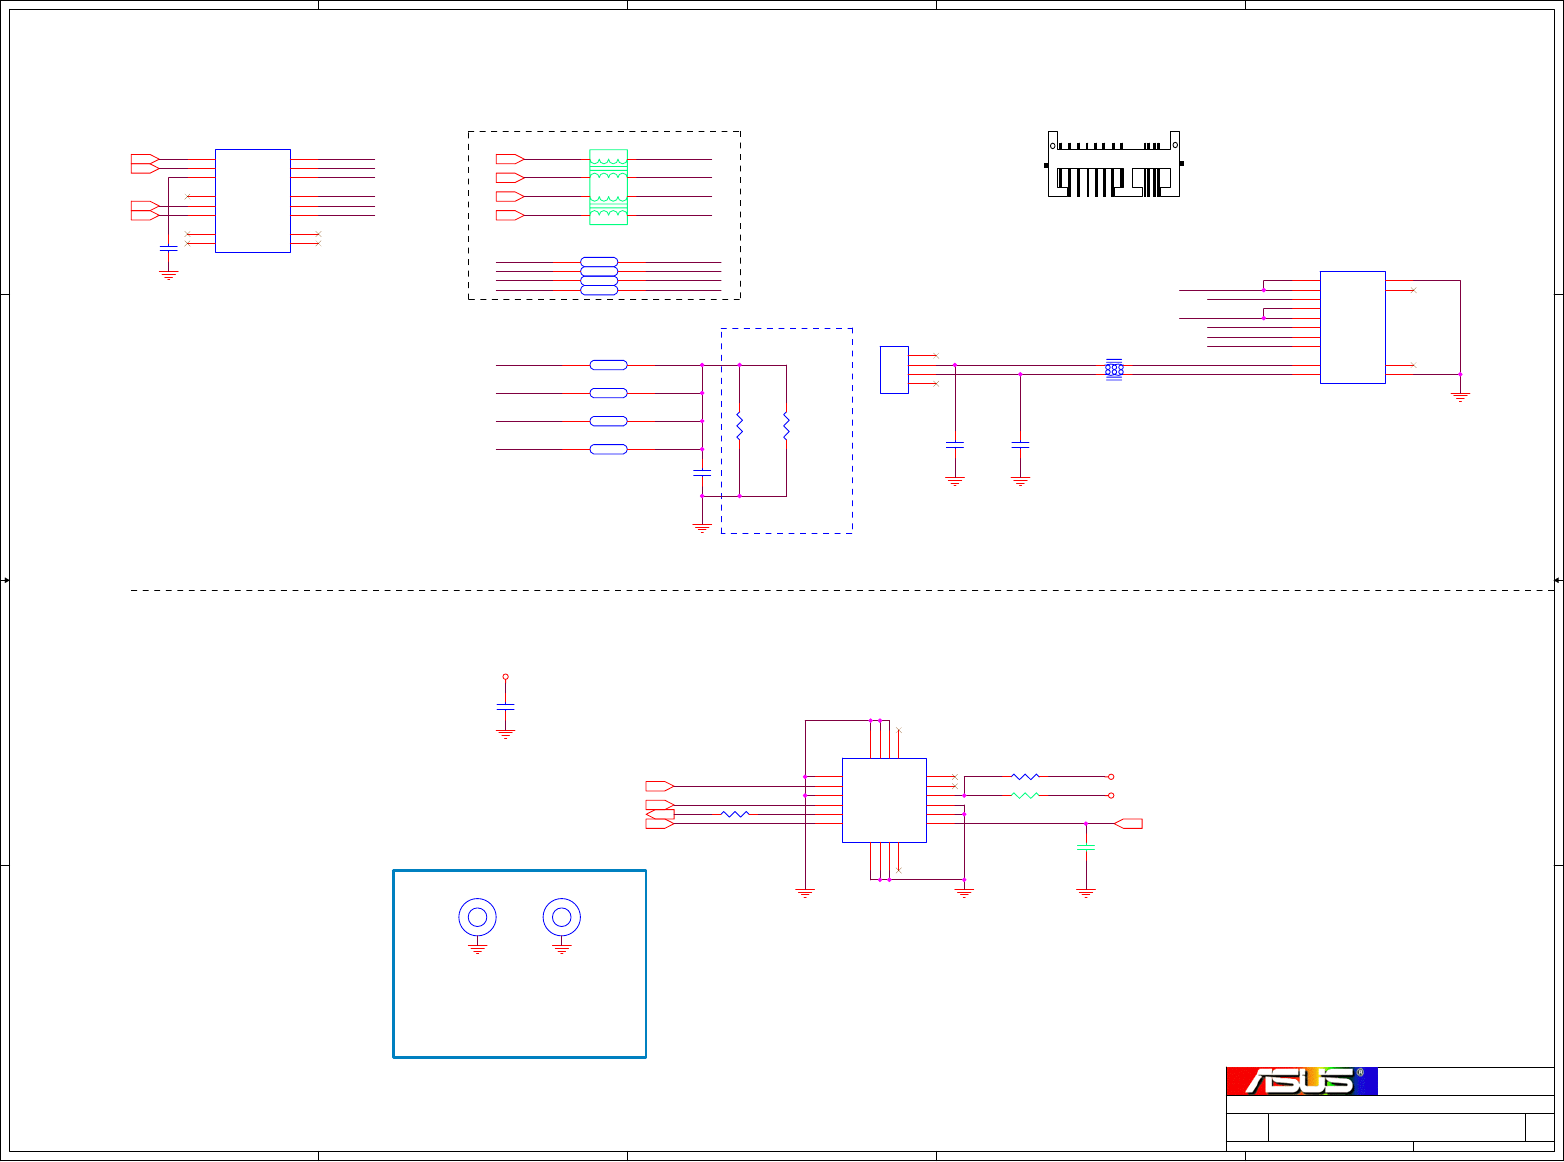
Task: Select the right mounting hole circle symbol
Action: click(x=562, y=917)
